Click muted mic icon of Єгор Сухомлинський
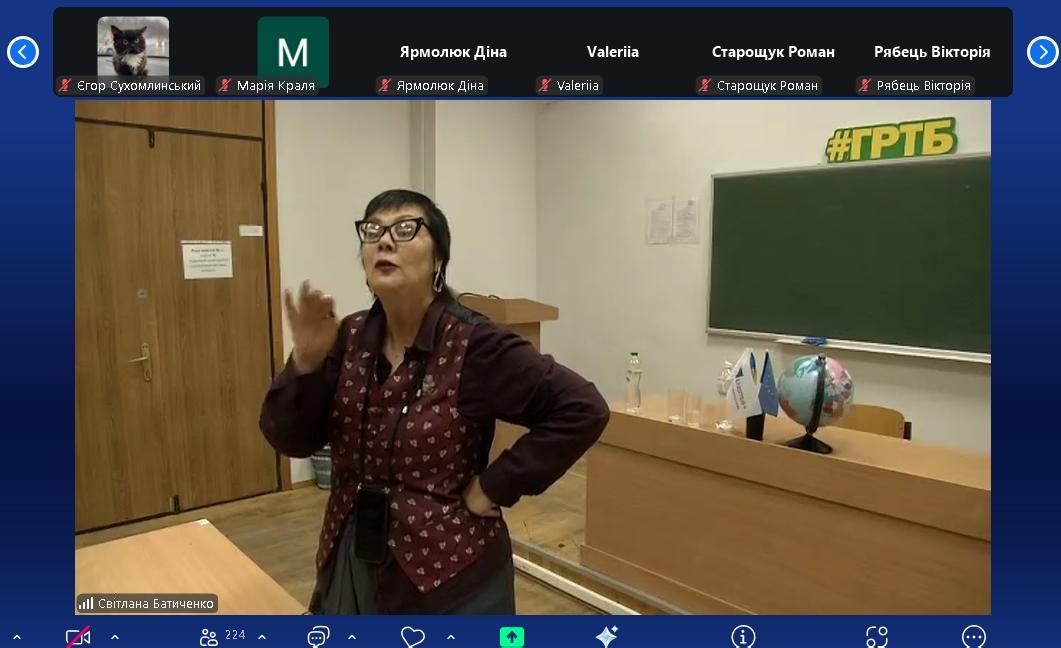The image size is (1061, 648). [65, 85]
